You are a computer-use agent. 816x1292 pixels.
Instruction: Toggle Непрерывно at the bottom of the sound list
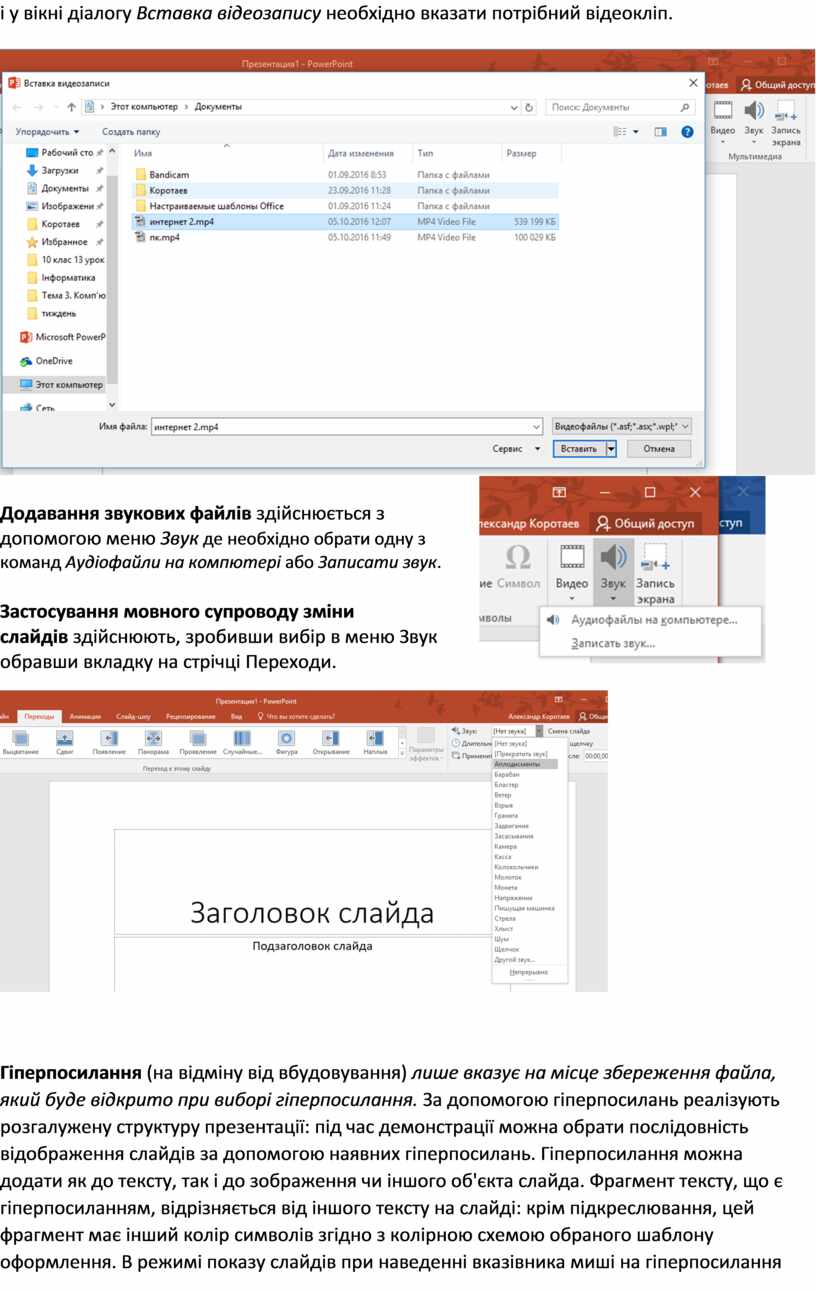pyautogui.click(x=528, y=972)
